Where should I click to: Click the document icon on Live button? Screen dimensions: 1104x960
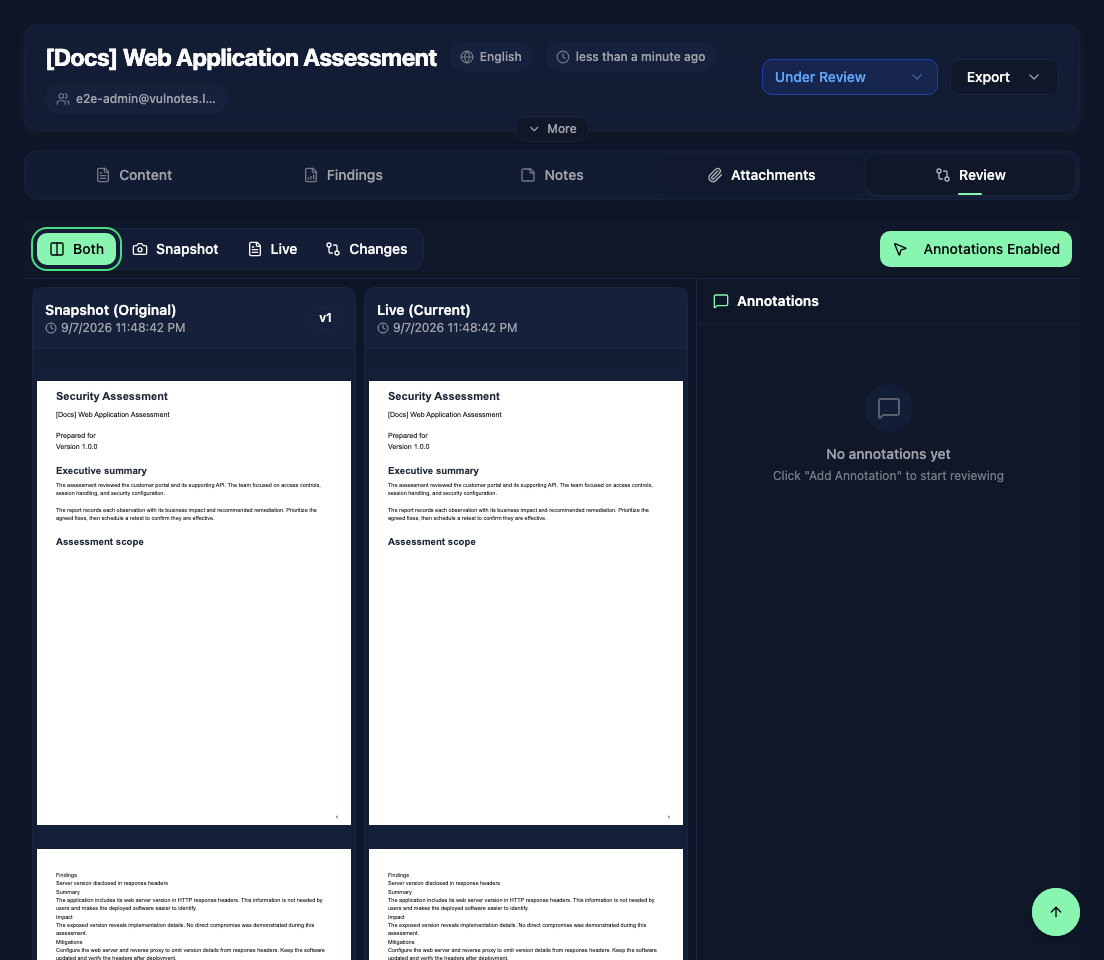click(255, 249)
